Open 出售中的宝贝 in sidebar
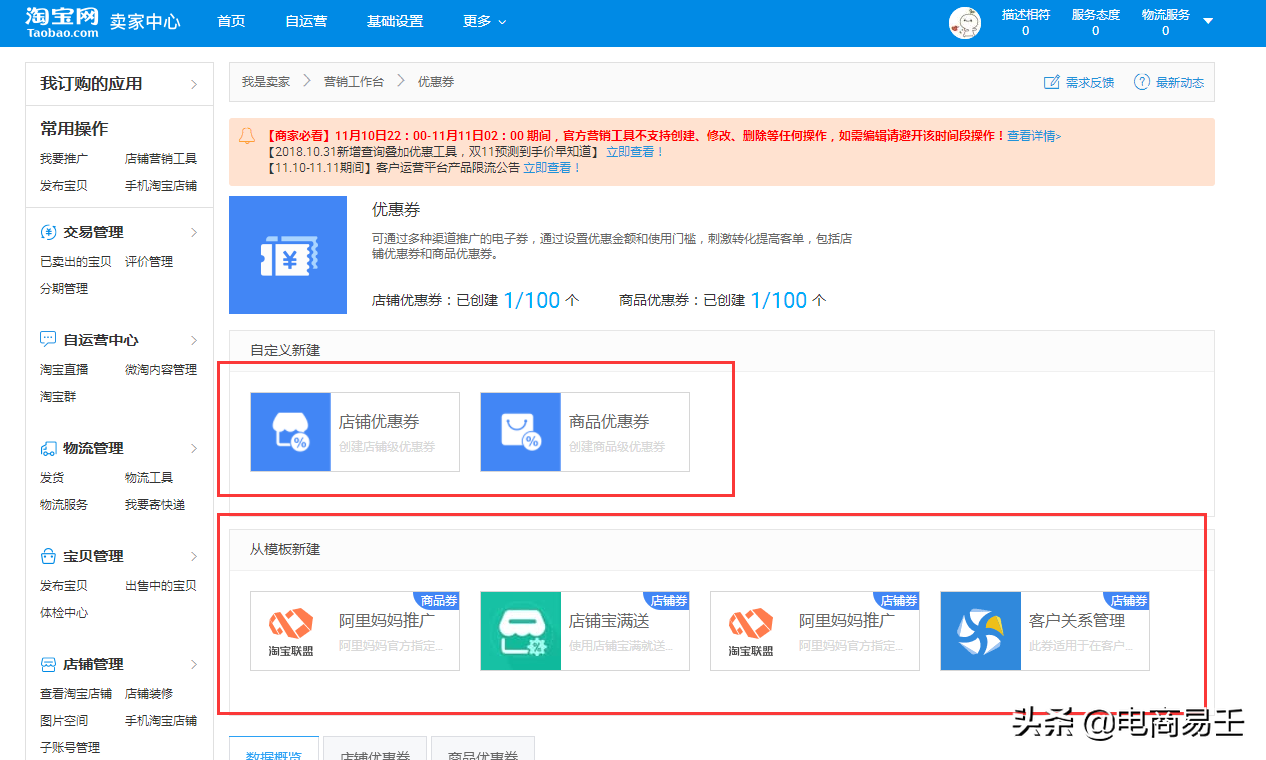 click(161, 585)
